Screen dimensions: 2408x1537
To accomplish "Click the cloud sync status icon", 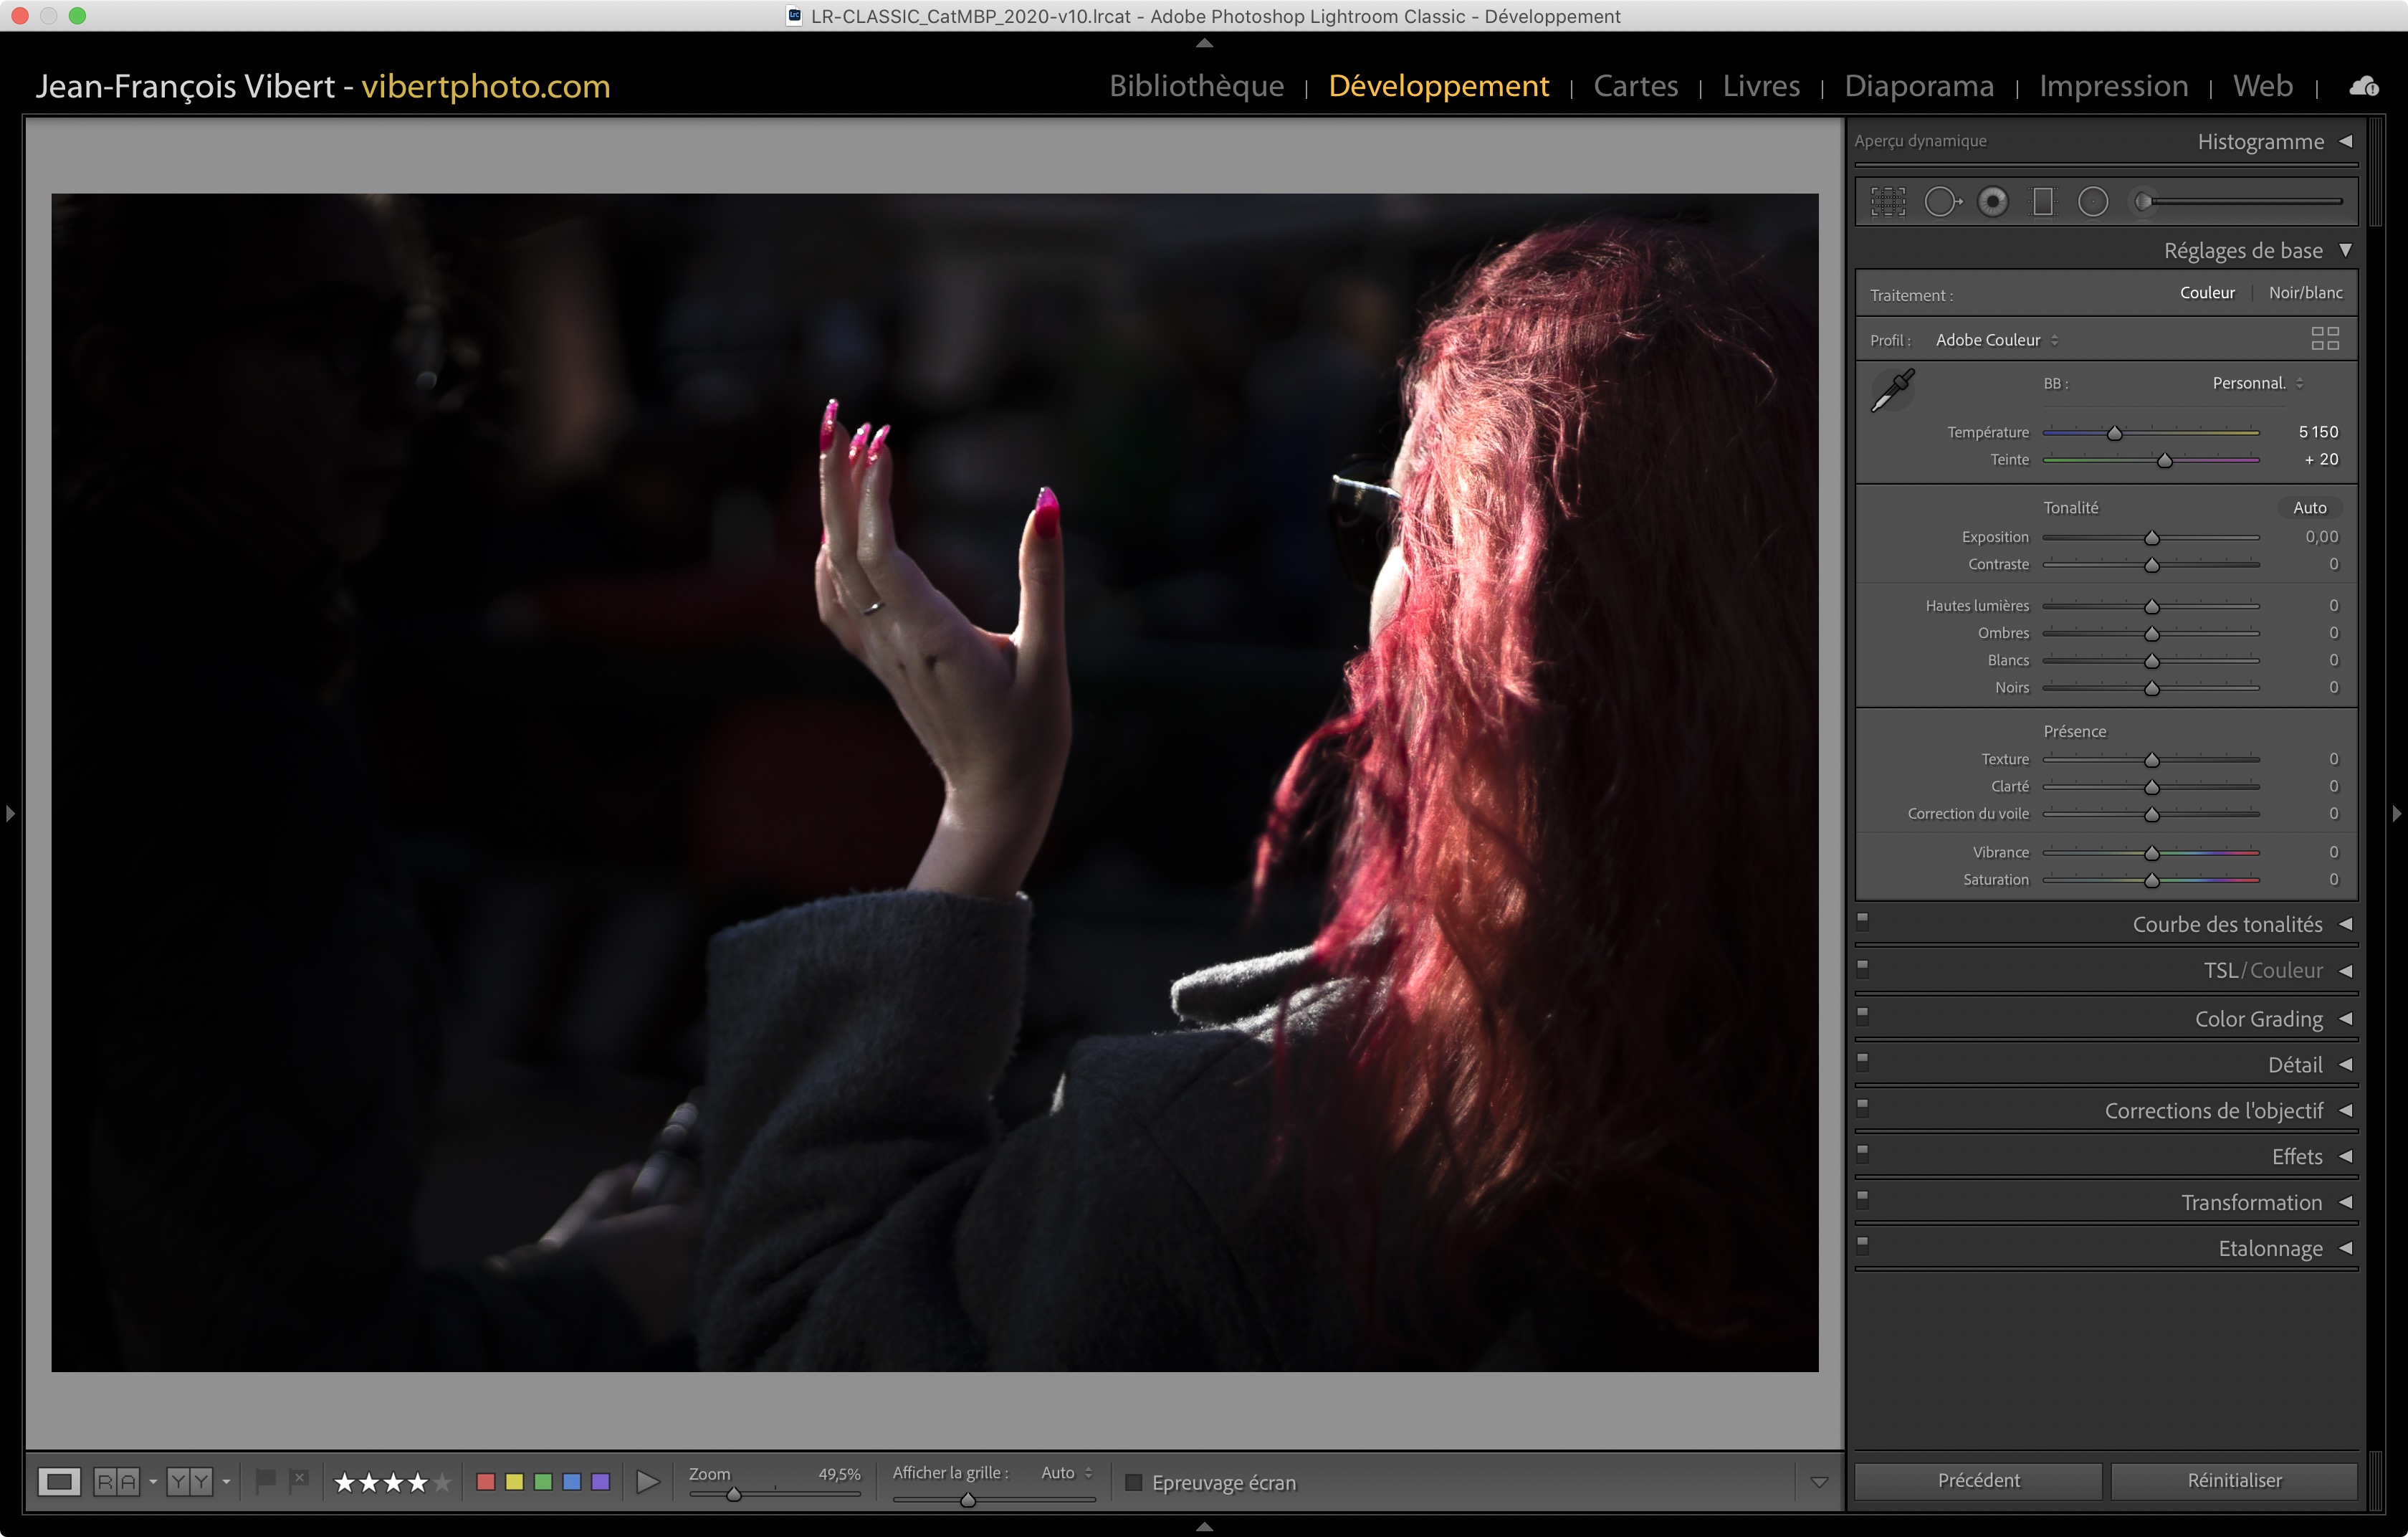I will (x=2363, y=87).
